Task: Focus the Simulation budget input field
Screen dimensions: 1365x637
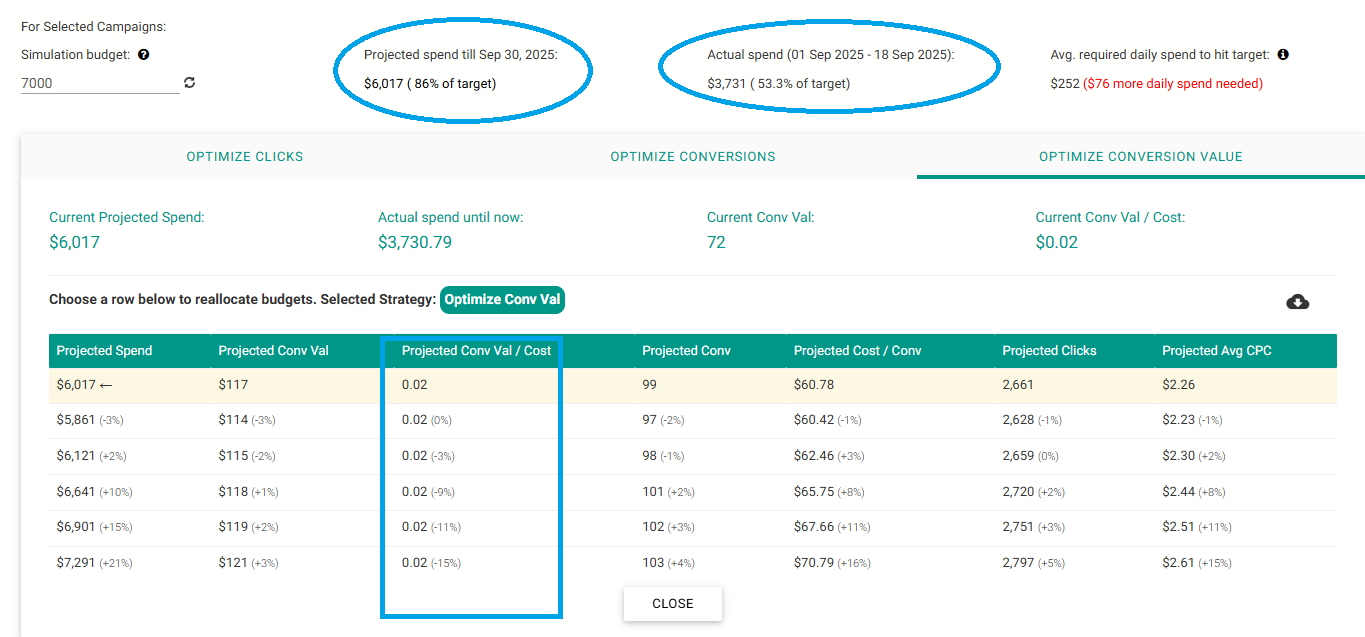Action: click(99, 84)
